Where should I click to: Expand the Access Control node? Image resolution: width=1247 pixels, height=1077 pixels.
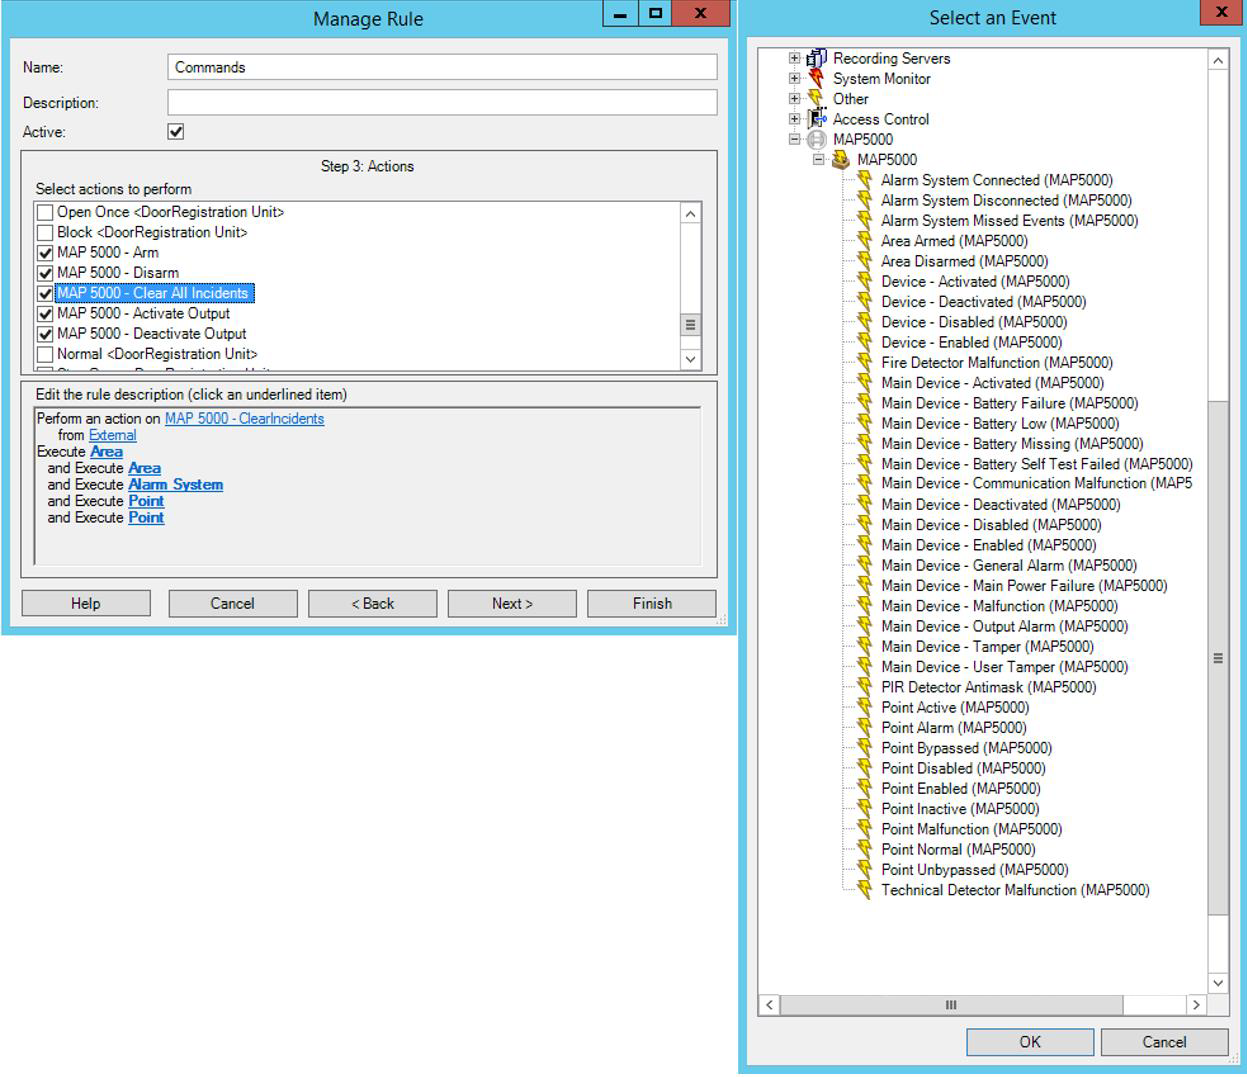795,119
